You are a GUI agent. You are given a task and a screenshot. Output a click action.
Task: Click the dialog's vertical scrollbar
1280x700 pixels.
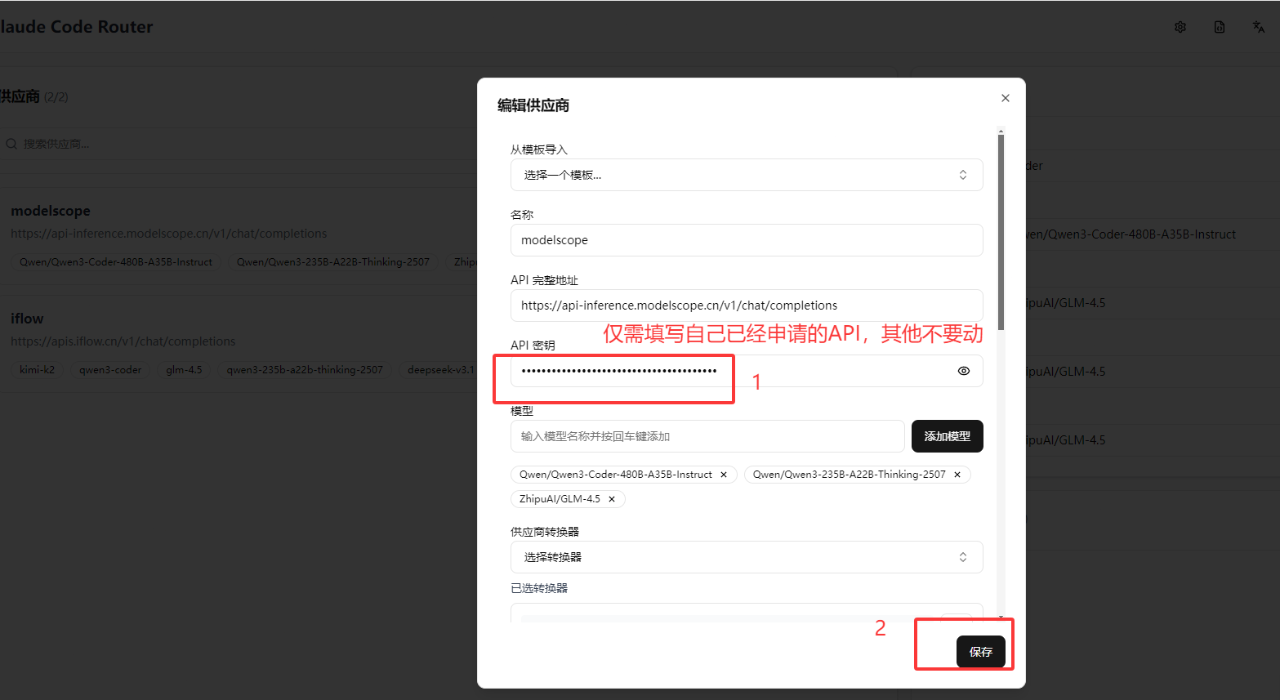click(1001, 232)
